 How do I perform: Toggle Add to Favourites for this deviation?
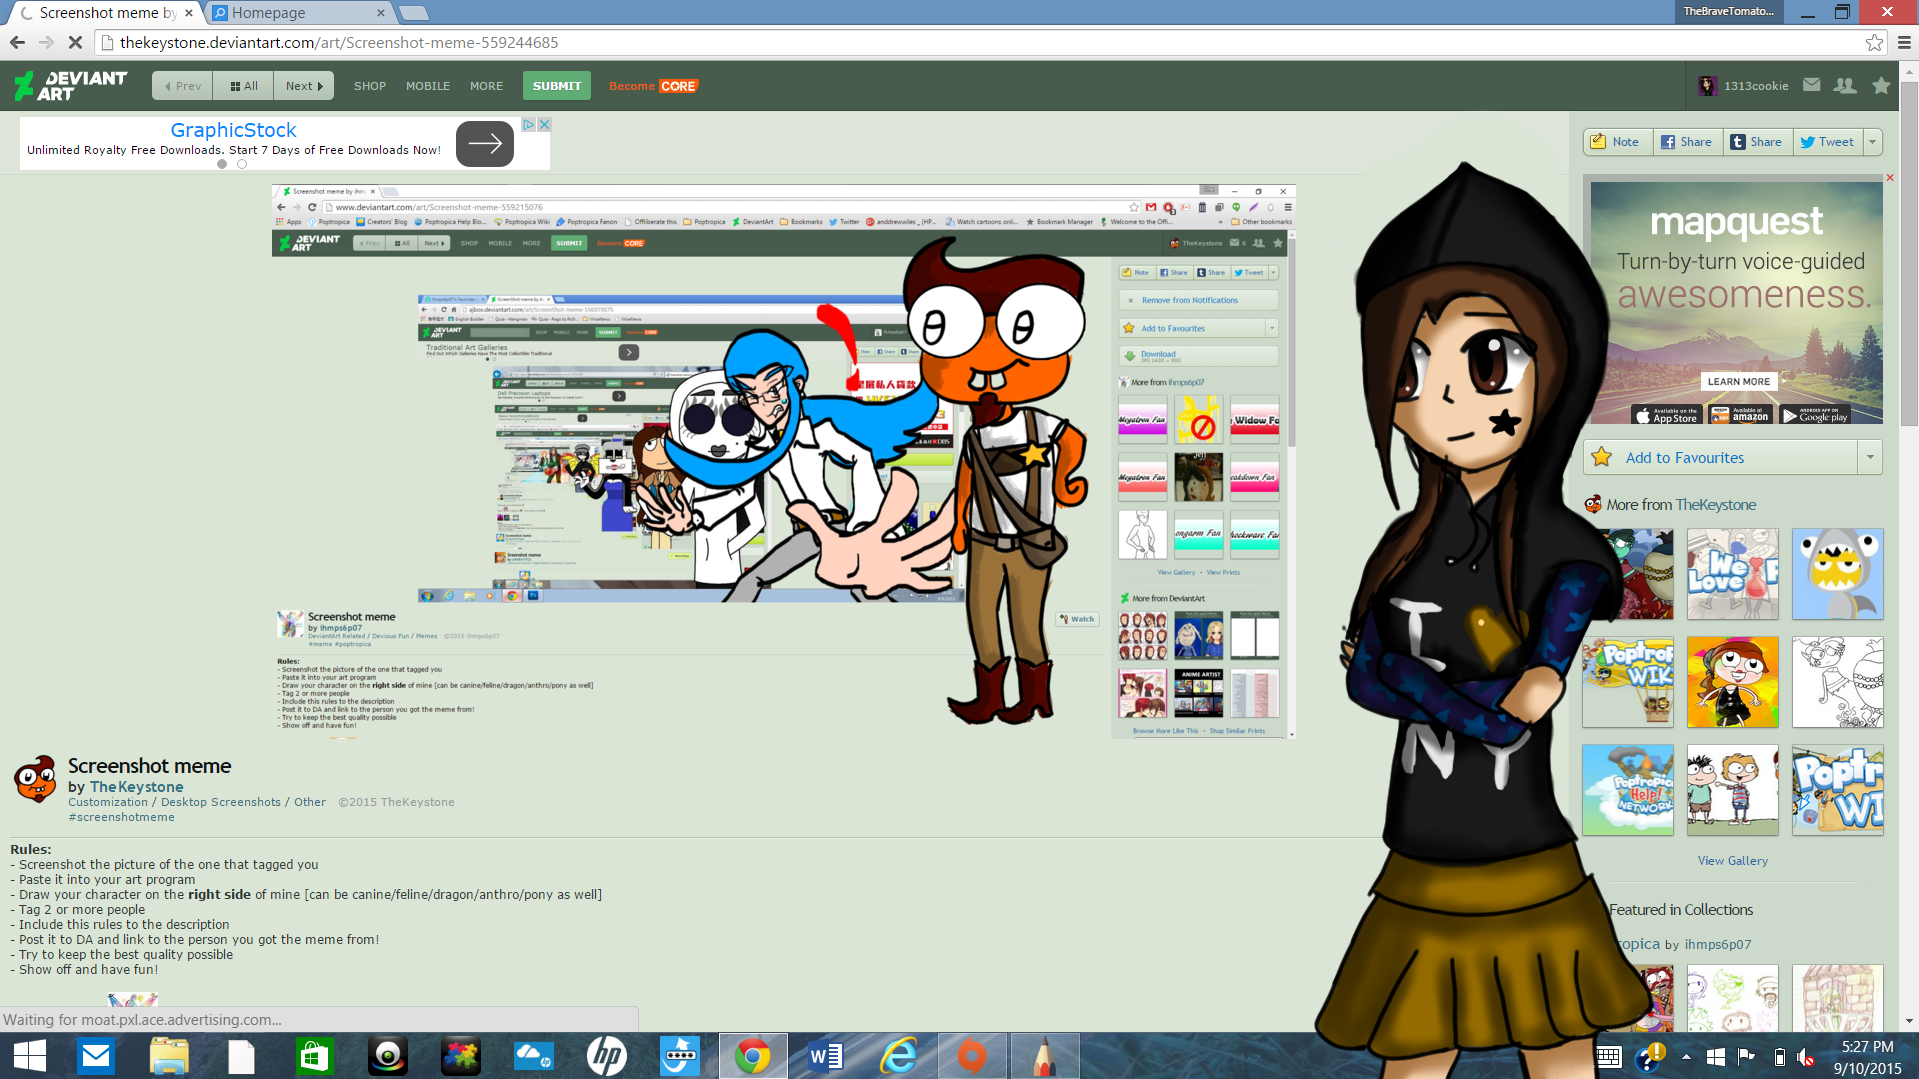(1720, 457)
